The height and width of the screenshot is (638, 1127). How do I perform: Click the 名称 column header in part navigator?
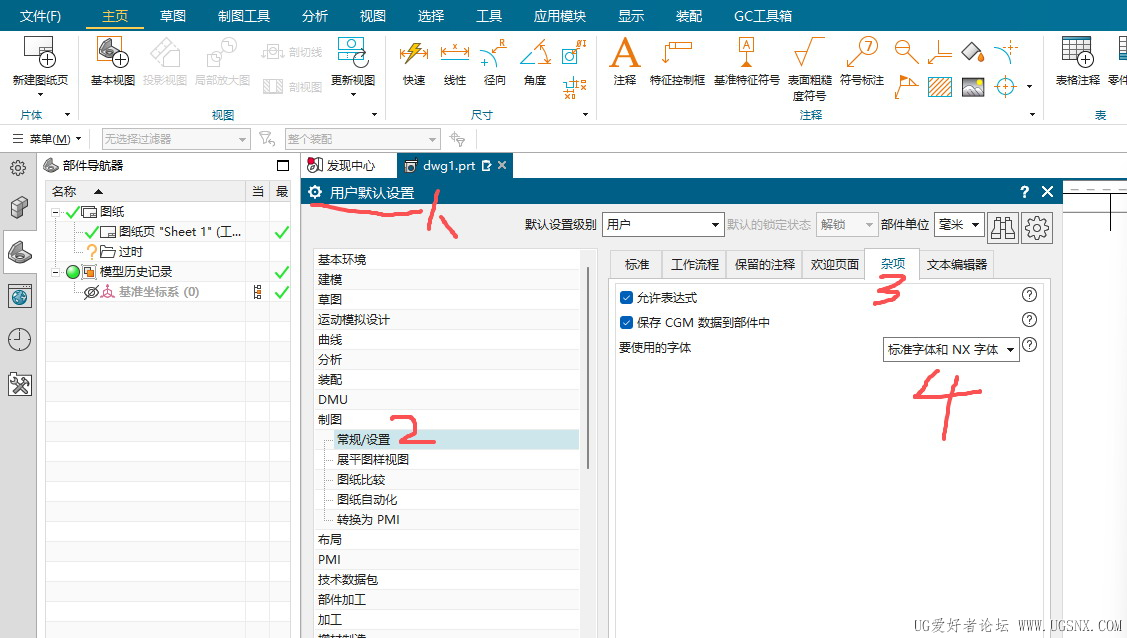(x=146, y=191)
